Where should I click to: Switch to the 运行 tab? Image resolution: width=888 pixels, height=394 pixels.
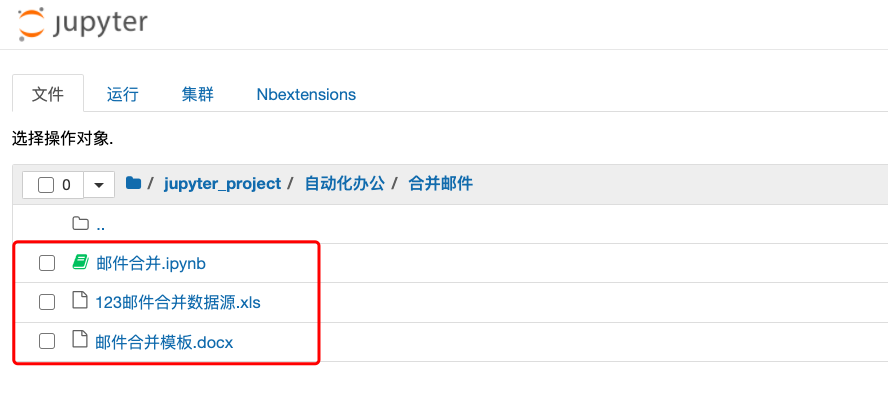pyautogui.click(x=122, y=94)
